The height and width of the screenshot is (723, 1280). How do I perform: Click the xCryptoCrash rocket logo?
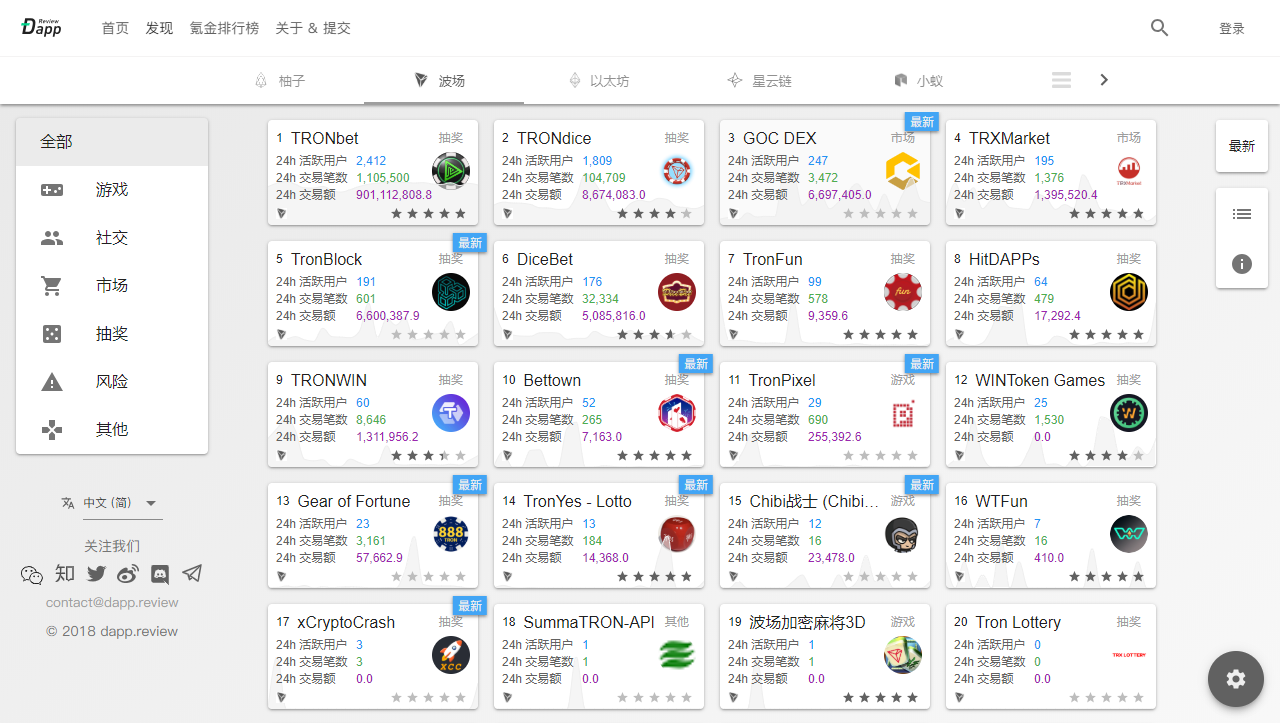[x=451, y=655]
